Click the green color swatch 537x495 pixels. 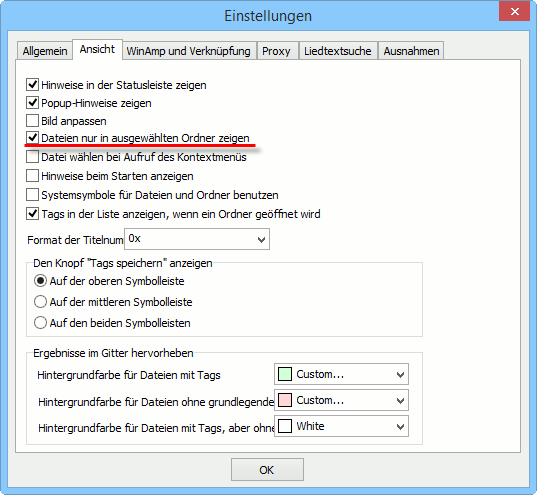click(x=285, y=374)
